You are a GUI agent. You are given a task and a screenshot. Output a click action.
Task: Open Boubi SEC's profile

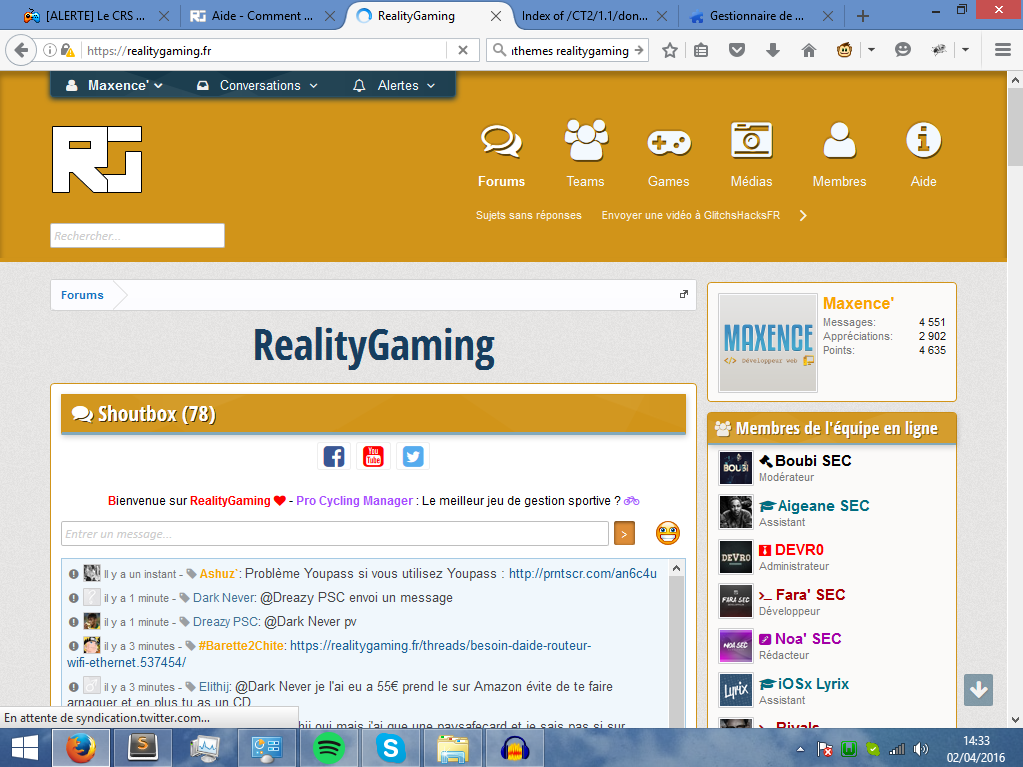[x=813, y=460]
